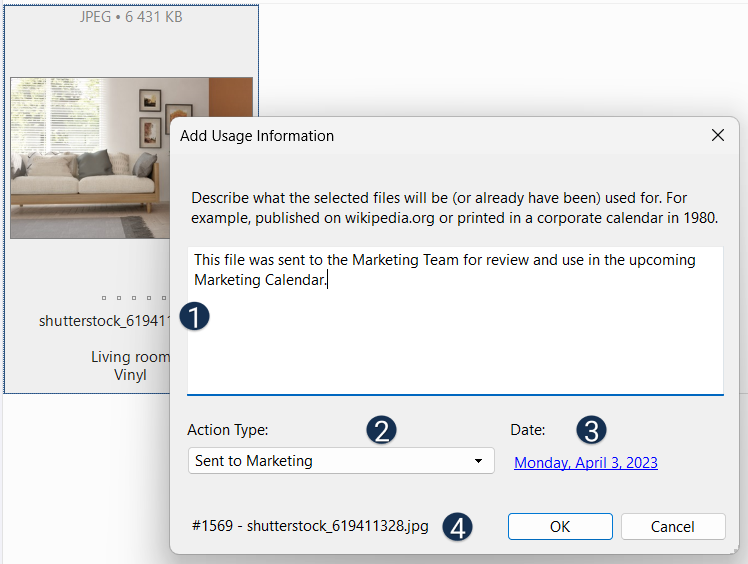
Task: Click callout marker number 1
Action: [x=195, y=317]
